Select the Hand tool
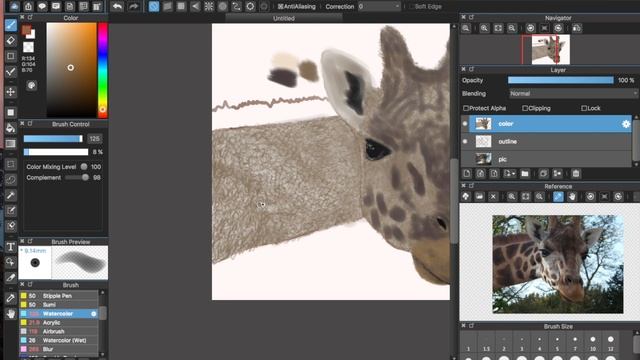 pos(11,313)
